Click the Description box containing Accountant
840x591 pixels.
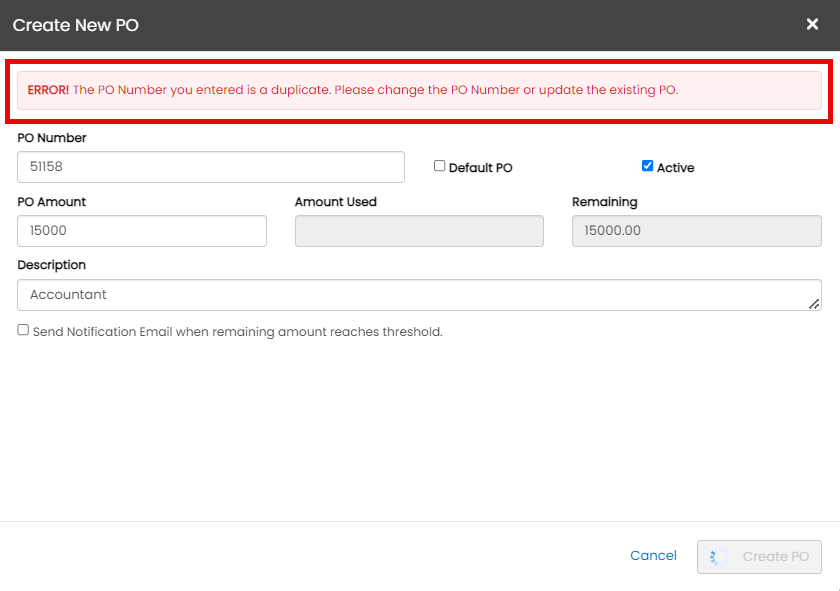(x=419, y=295)
